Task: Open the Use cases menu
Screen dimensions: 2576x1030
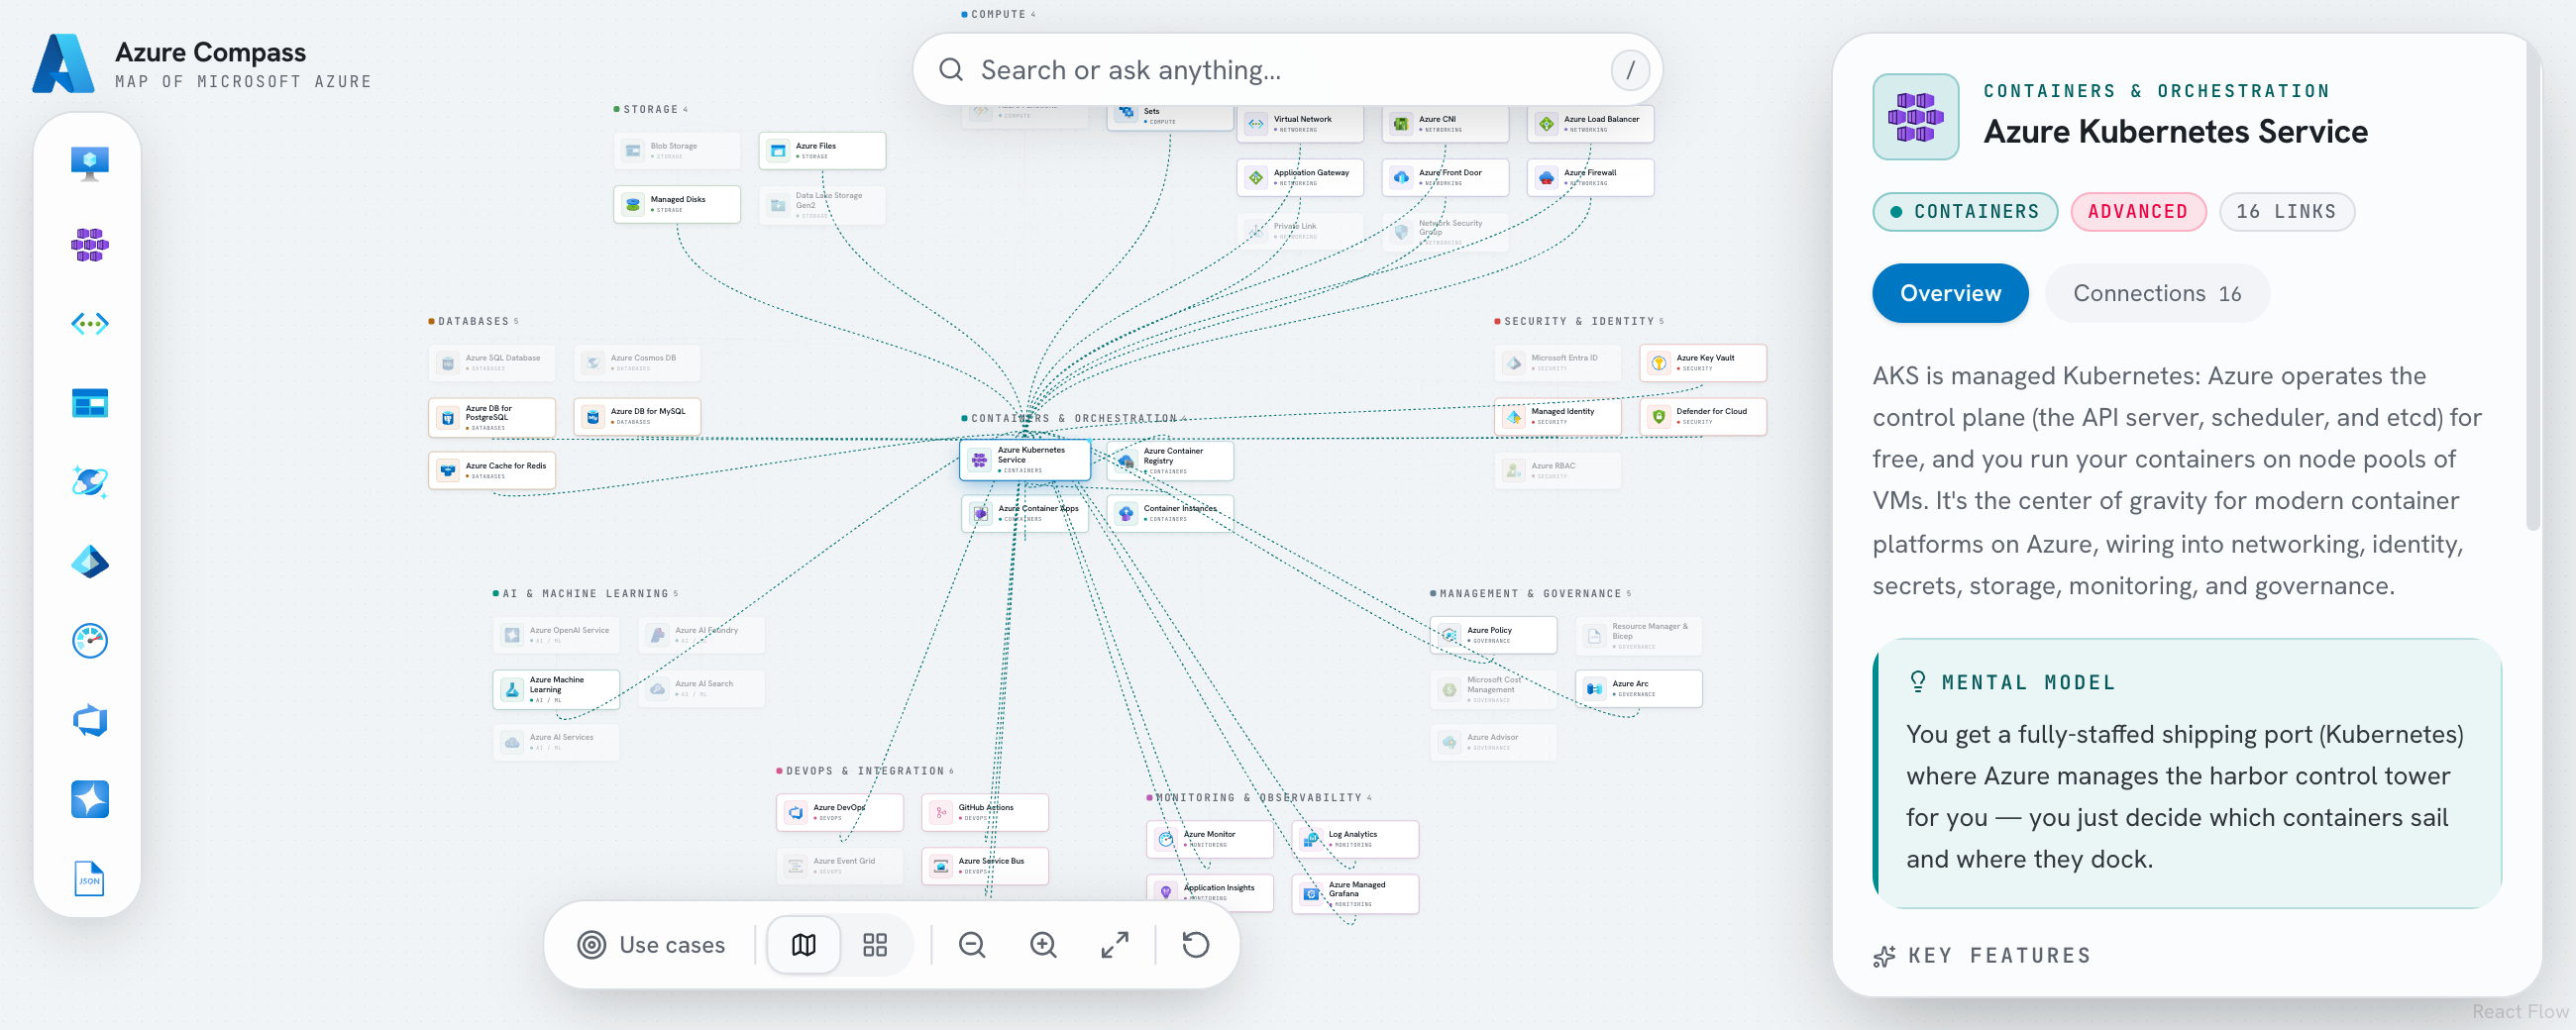Action: point(651,945)
